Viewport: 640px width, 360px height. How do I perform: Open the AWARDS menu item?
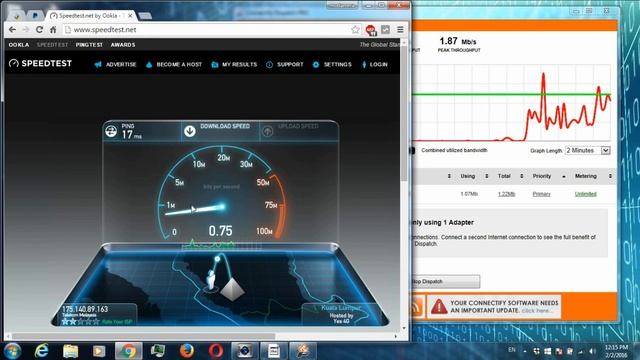(x=123, y=44)
